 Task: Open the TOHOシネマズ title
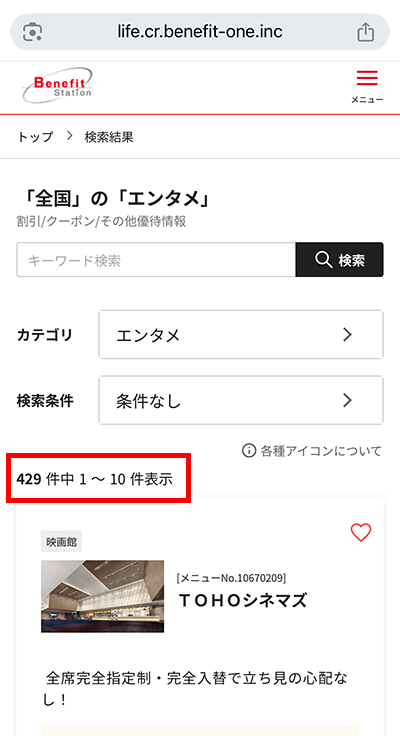click(x=243, y=600)
